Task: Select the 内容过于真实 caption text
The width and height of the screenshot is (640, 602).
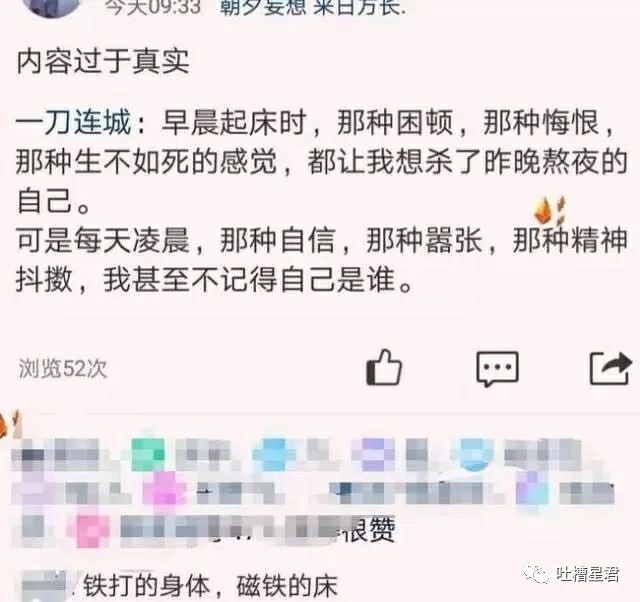Action: (103, 62)
